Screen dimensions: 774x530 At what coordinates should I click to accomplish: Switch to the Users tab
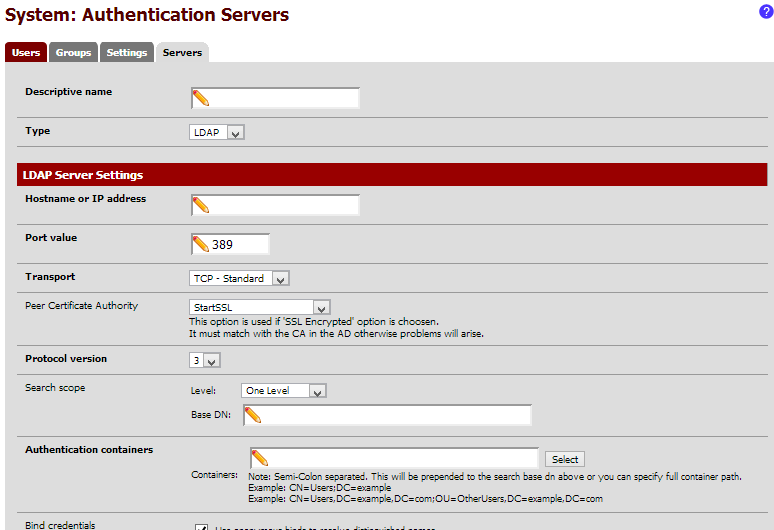pyautogui.click(x=26, y=52)
